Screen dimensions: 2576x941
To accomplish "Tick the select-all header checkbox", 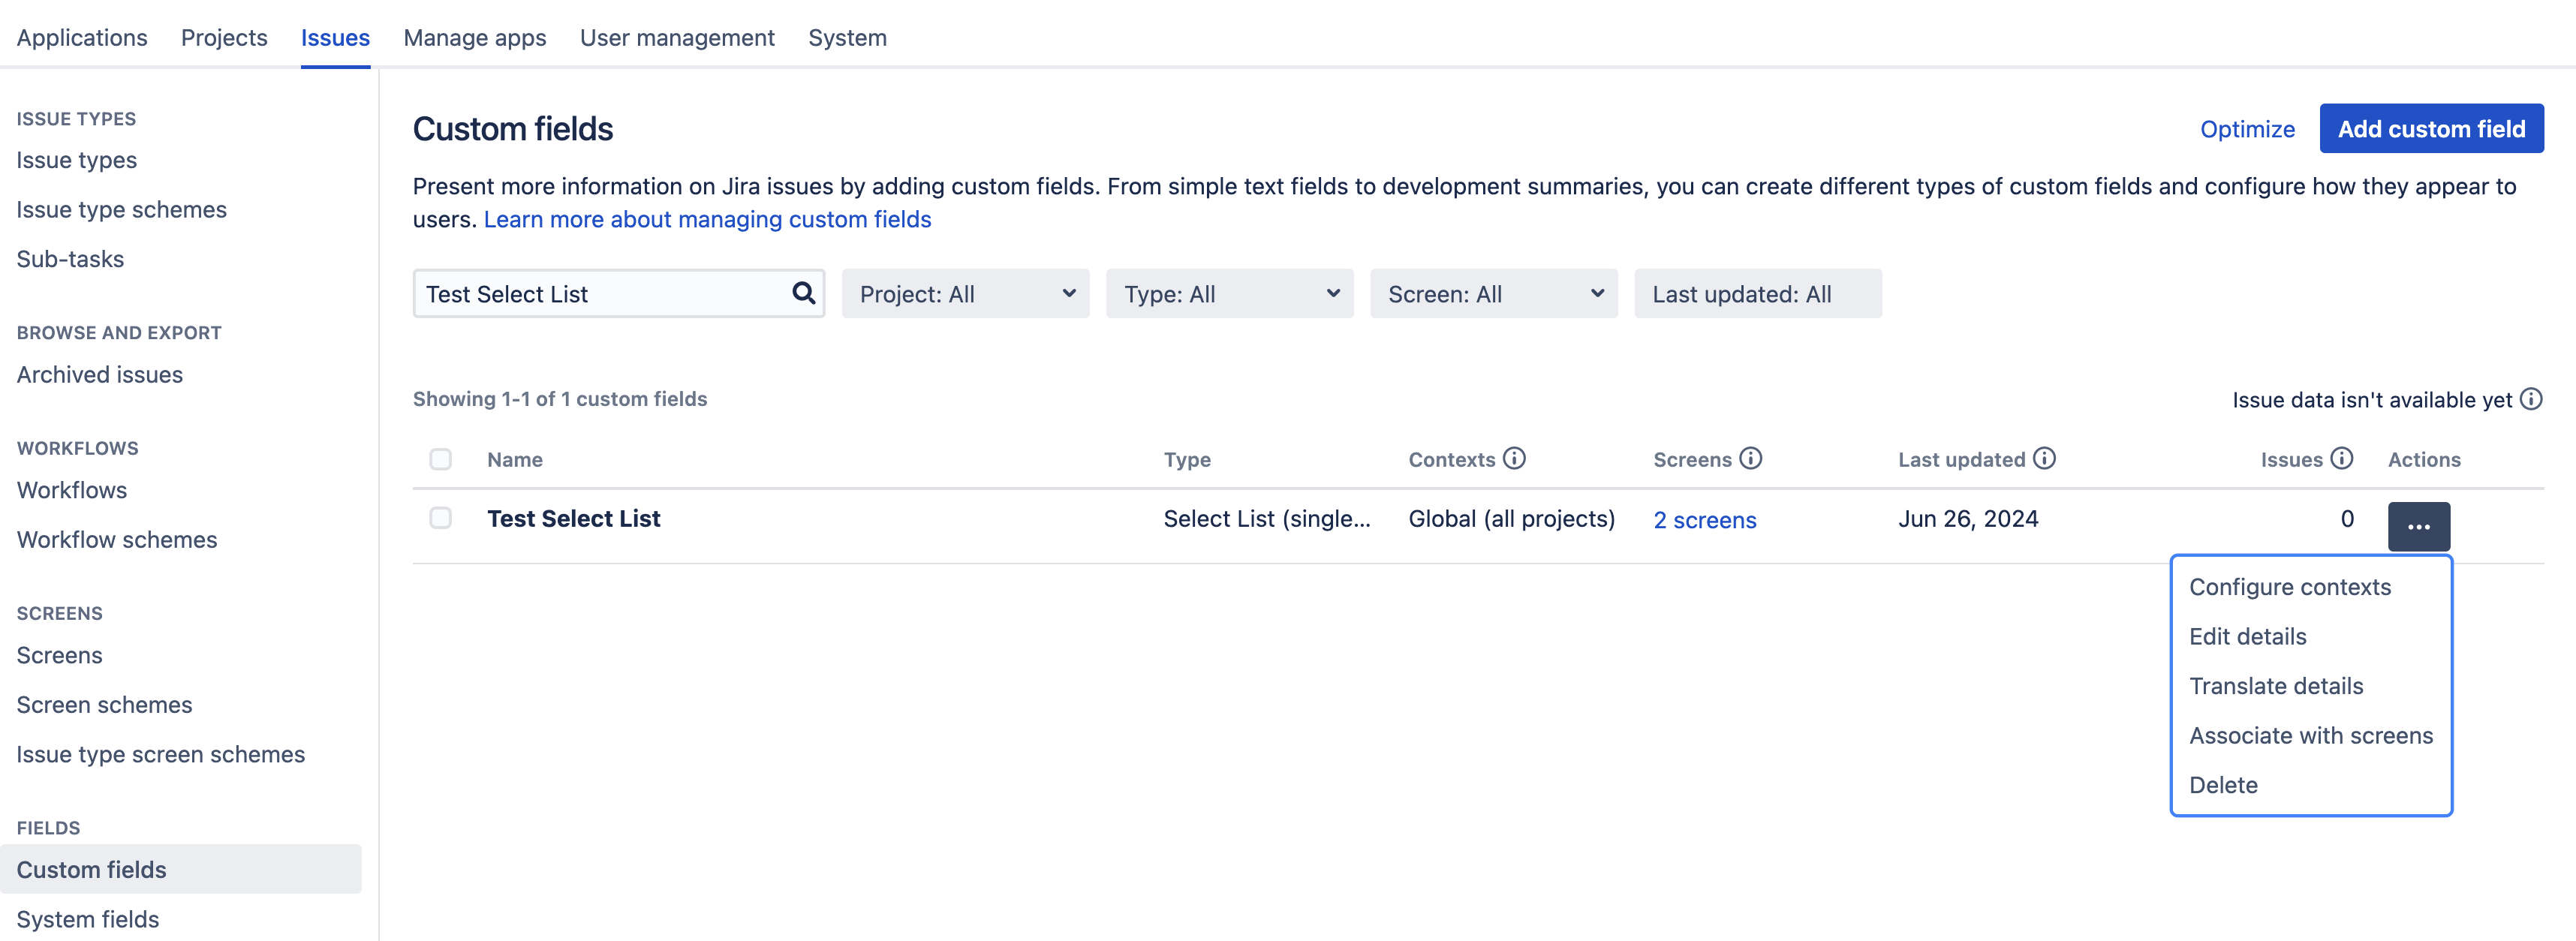I will pyautogui.click(x=440, y=459).
